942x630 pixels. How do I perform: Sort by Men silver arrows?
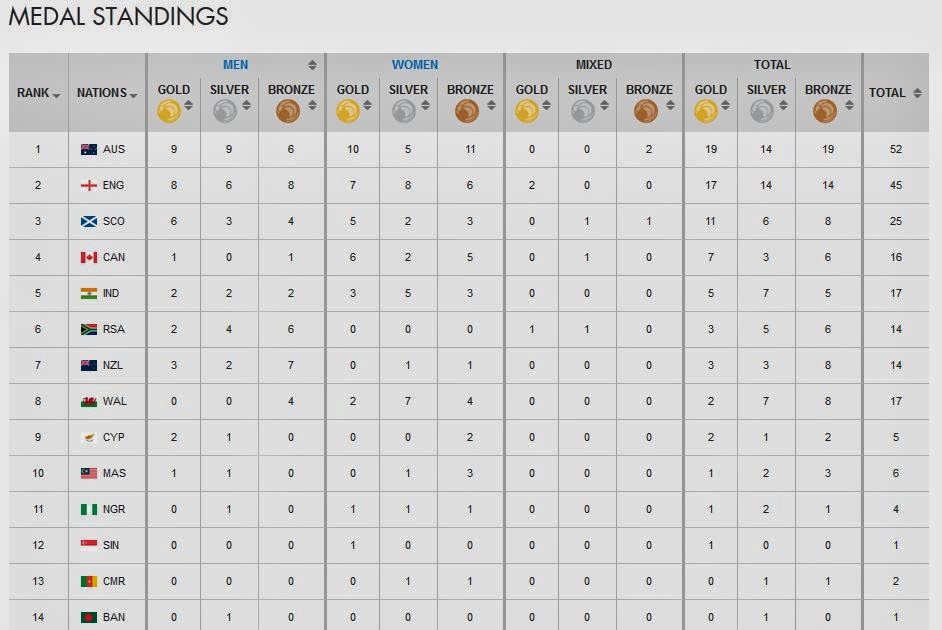pos(246,106)
